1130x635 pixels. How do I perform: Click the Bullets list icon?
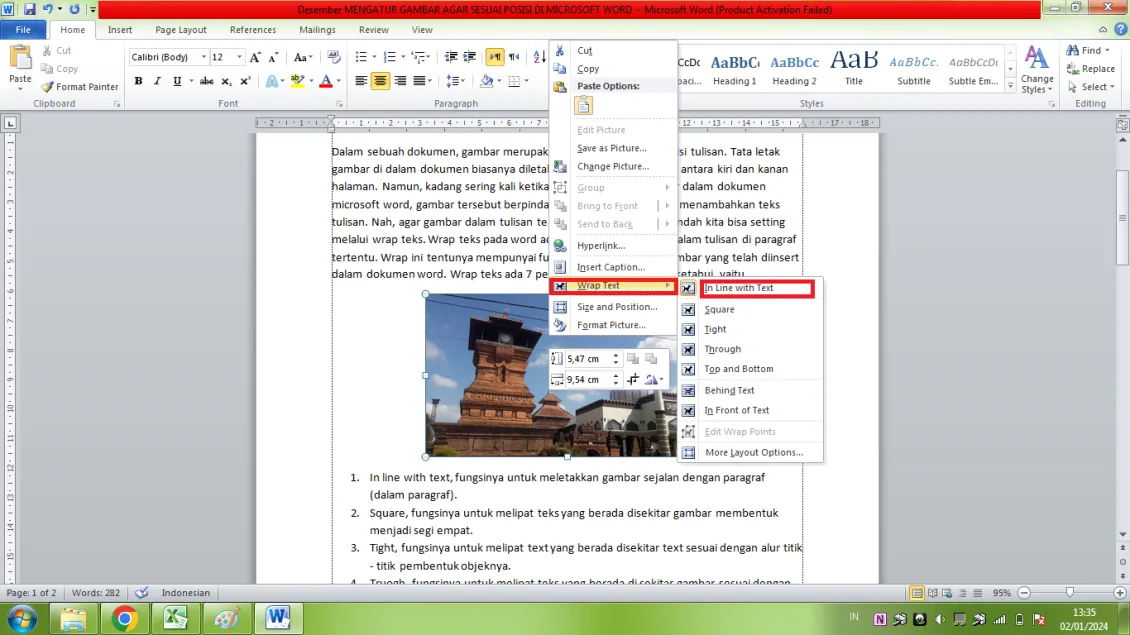coord(361,57)
